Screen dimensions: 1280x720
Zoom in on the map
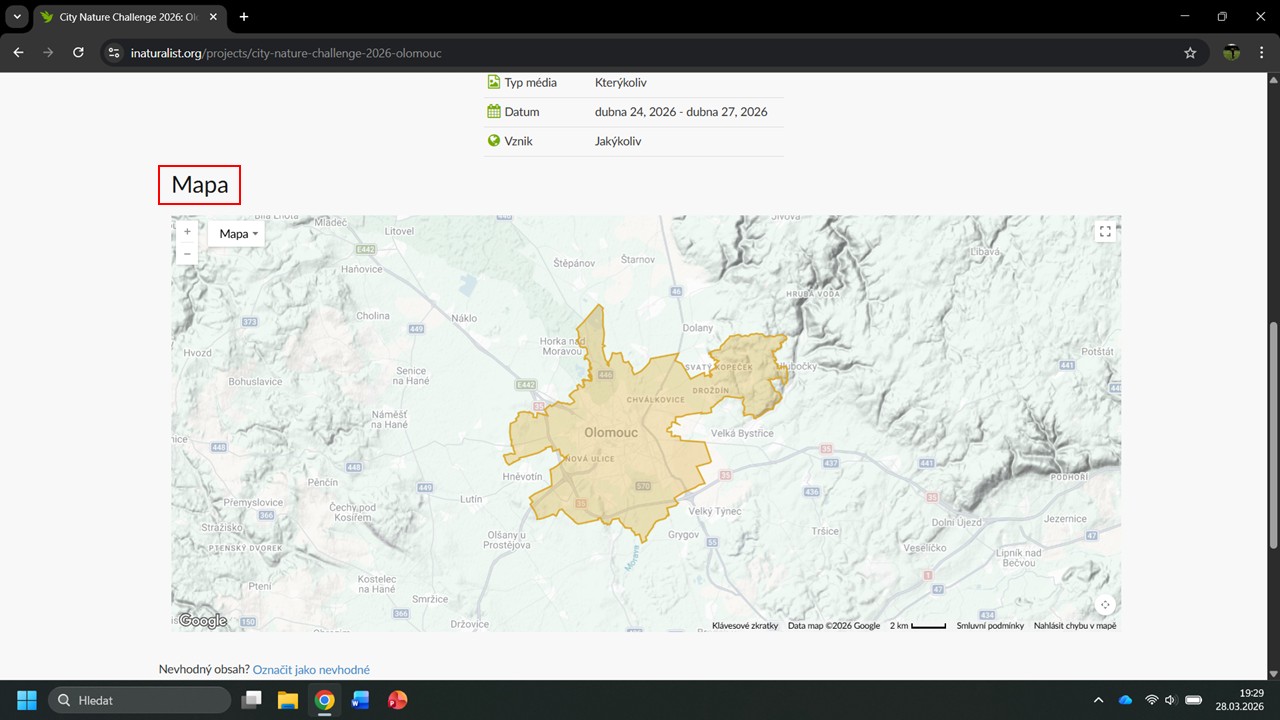click(187, 232)
